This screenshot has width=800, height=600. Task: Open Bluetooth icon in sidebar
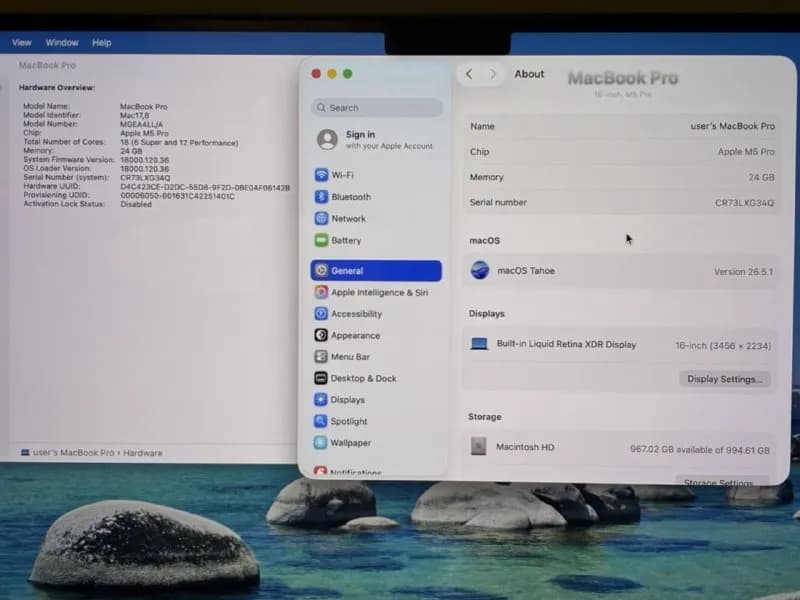(x=321, y=196)
